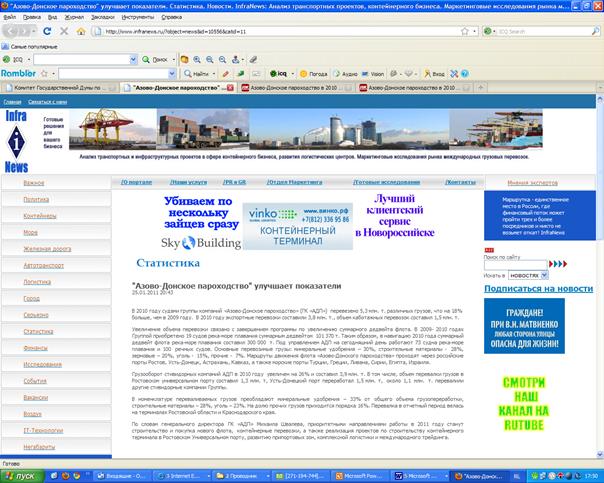Open the Поиск button dropdown arrow
Screen dimensions: 604x483
coord(174,59)
